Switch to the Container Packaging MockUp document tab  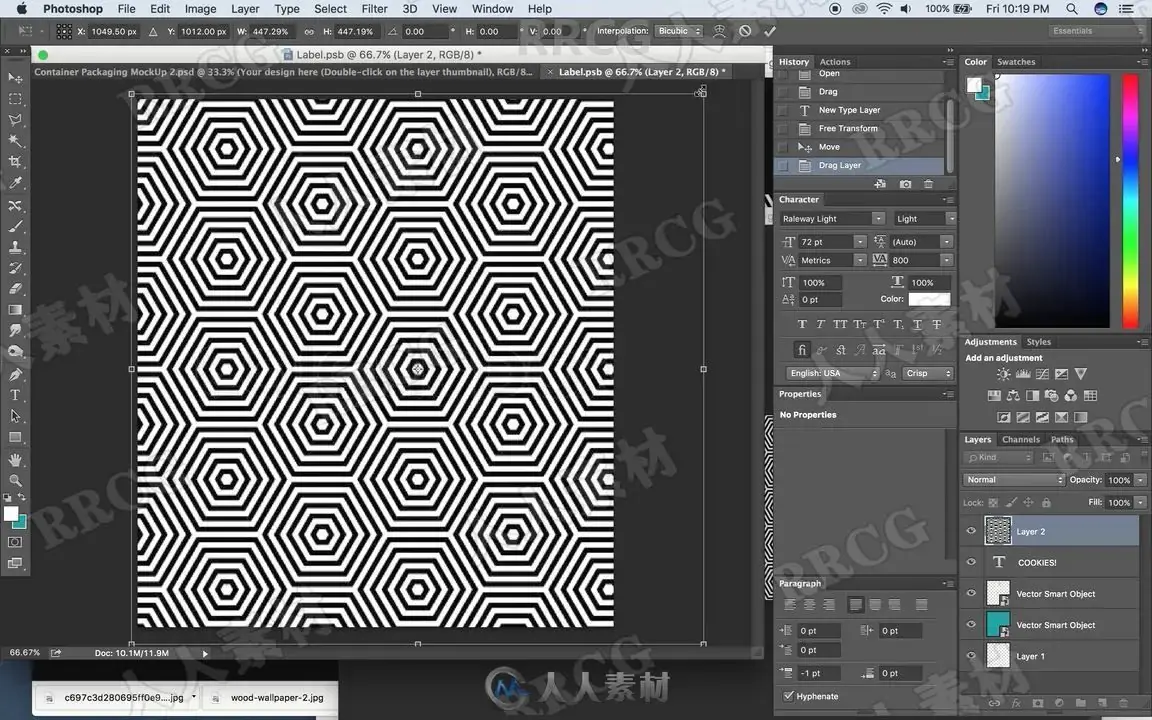point(284,72)
